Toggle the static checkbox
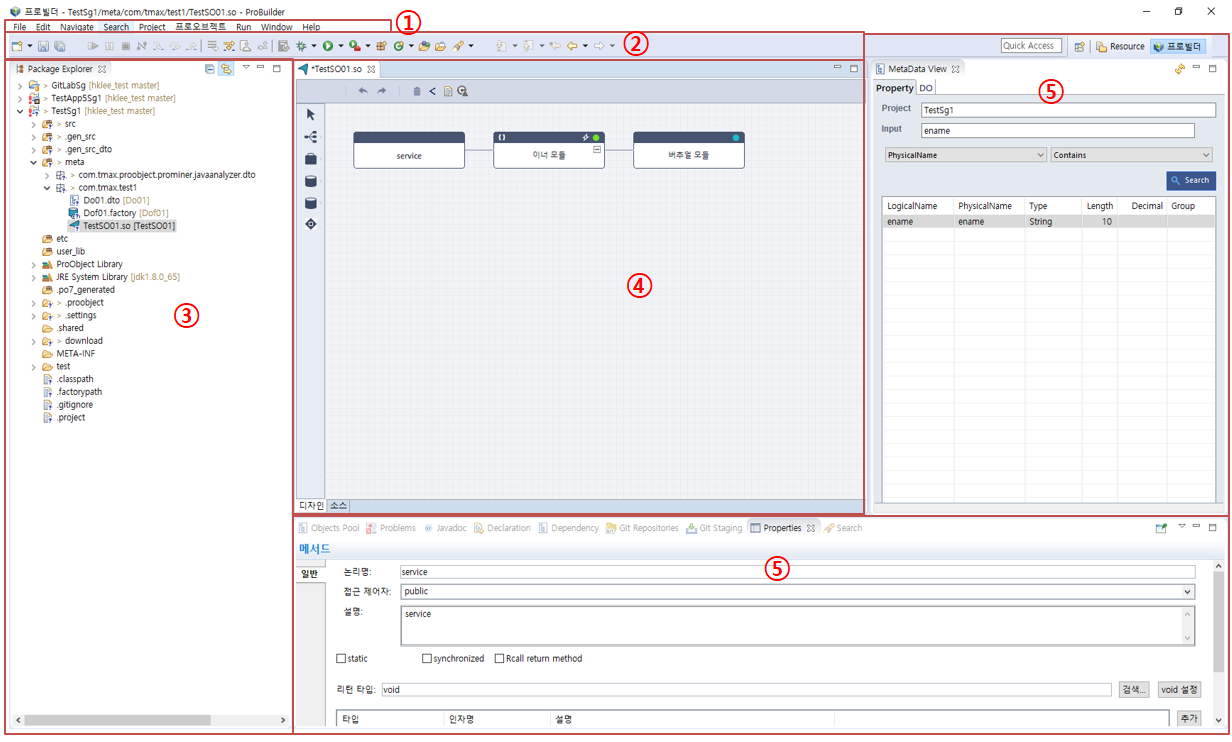 click(x=341, y=658)
